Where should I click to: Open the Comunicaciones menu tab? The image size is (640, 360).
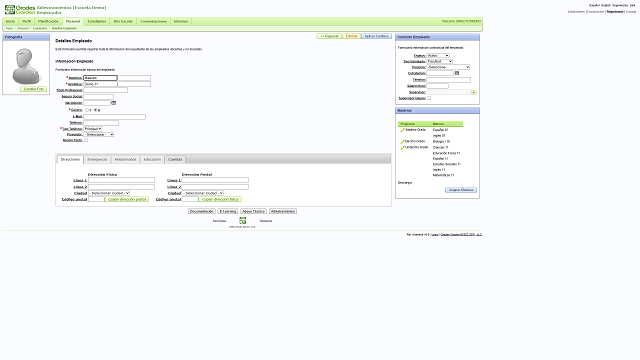[153, 21]
